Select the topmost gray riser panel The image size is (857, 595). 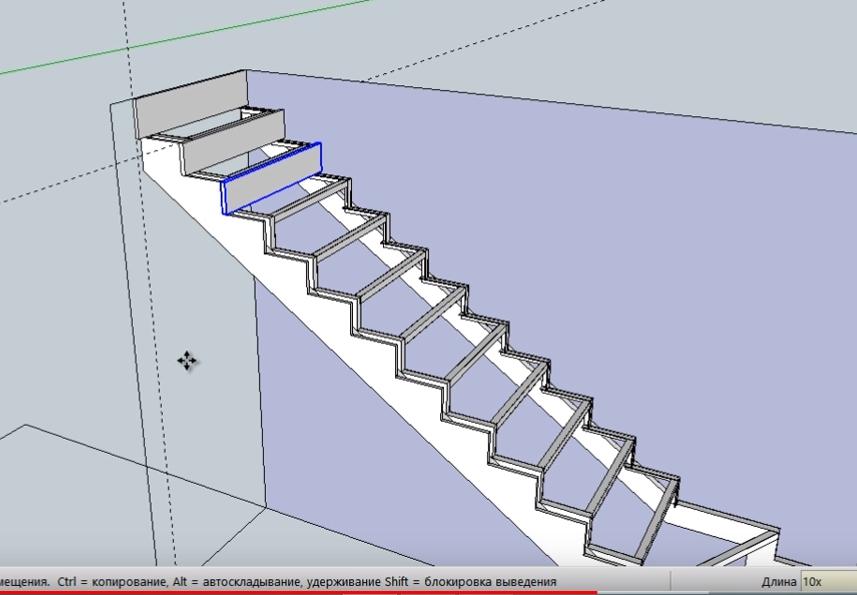[188, 108]
